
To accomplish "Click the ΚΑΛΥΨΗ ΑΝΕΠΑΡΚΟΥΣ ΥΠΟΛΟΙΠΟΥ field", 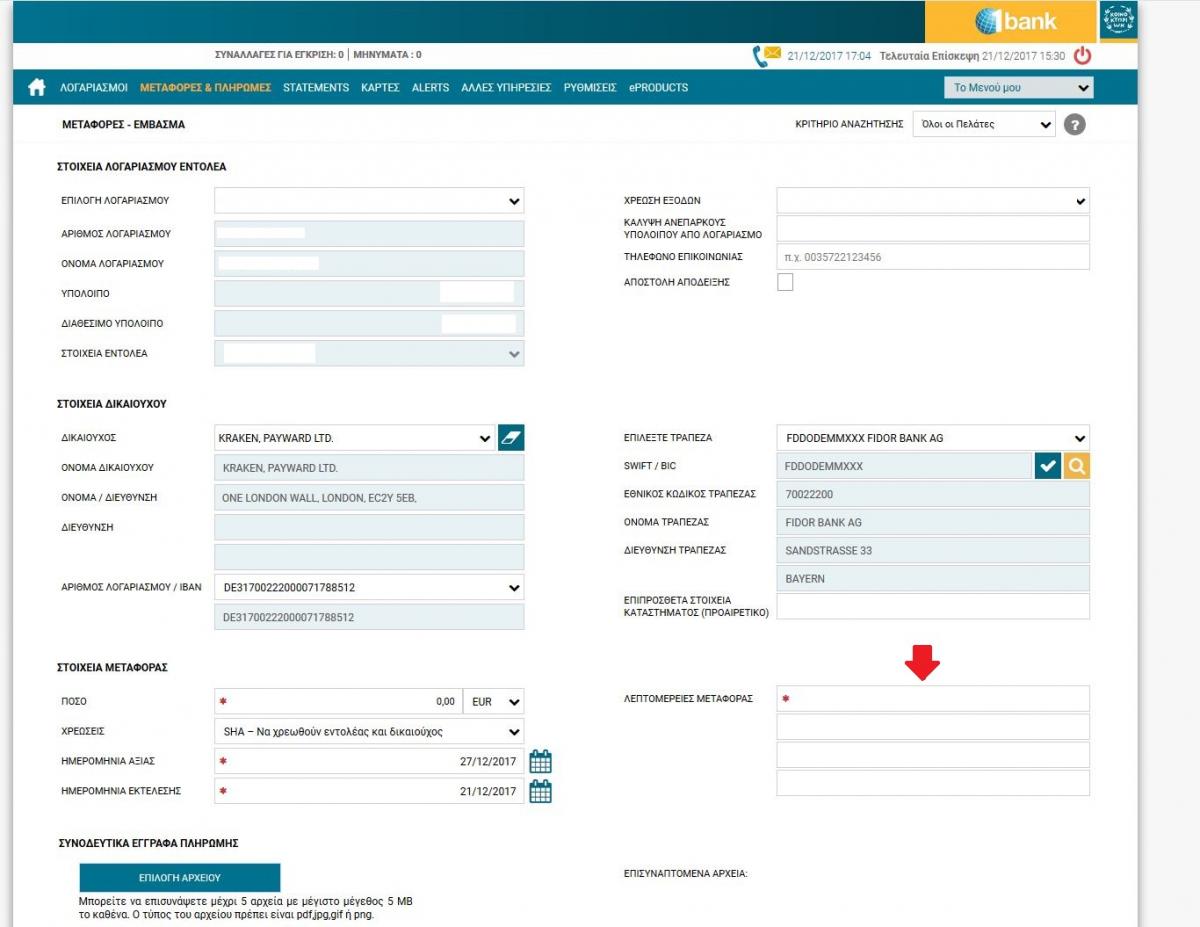I will [933, 228].
